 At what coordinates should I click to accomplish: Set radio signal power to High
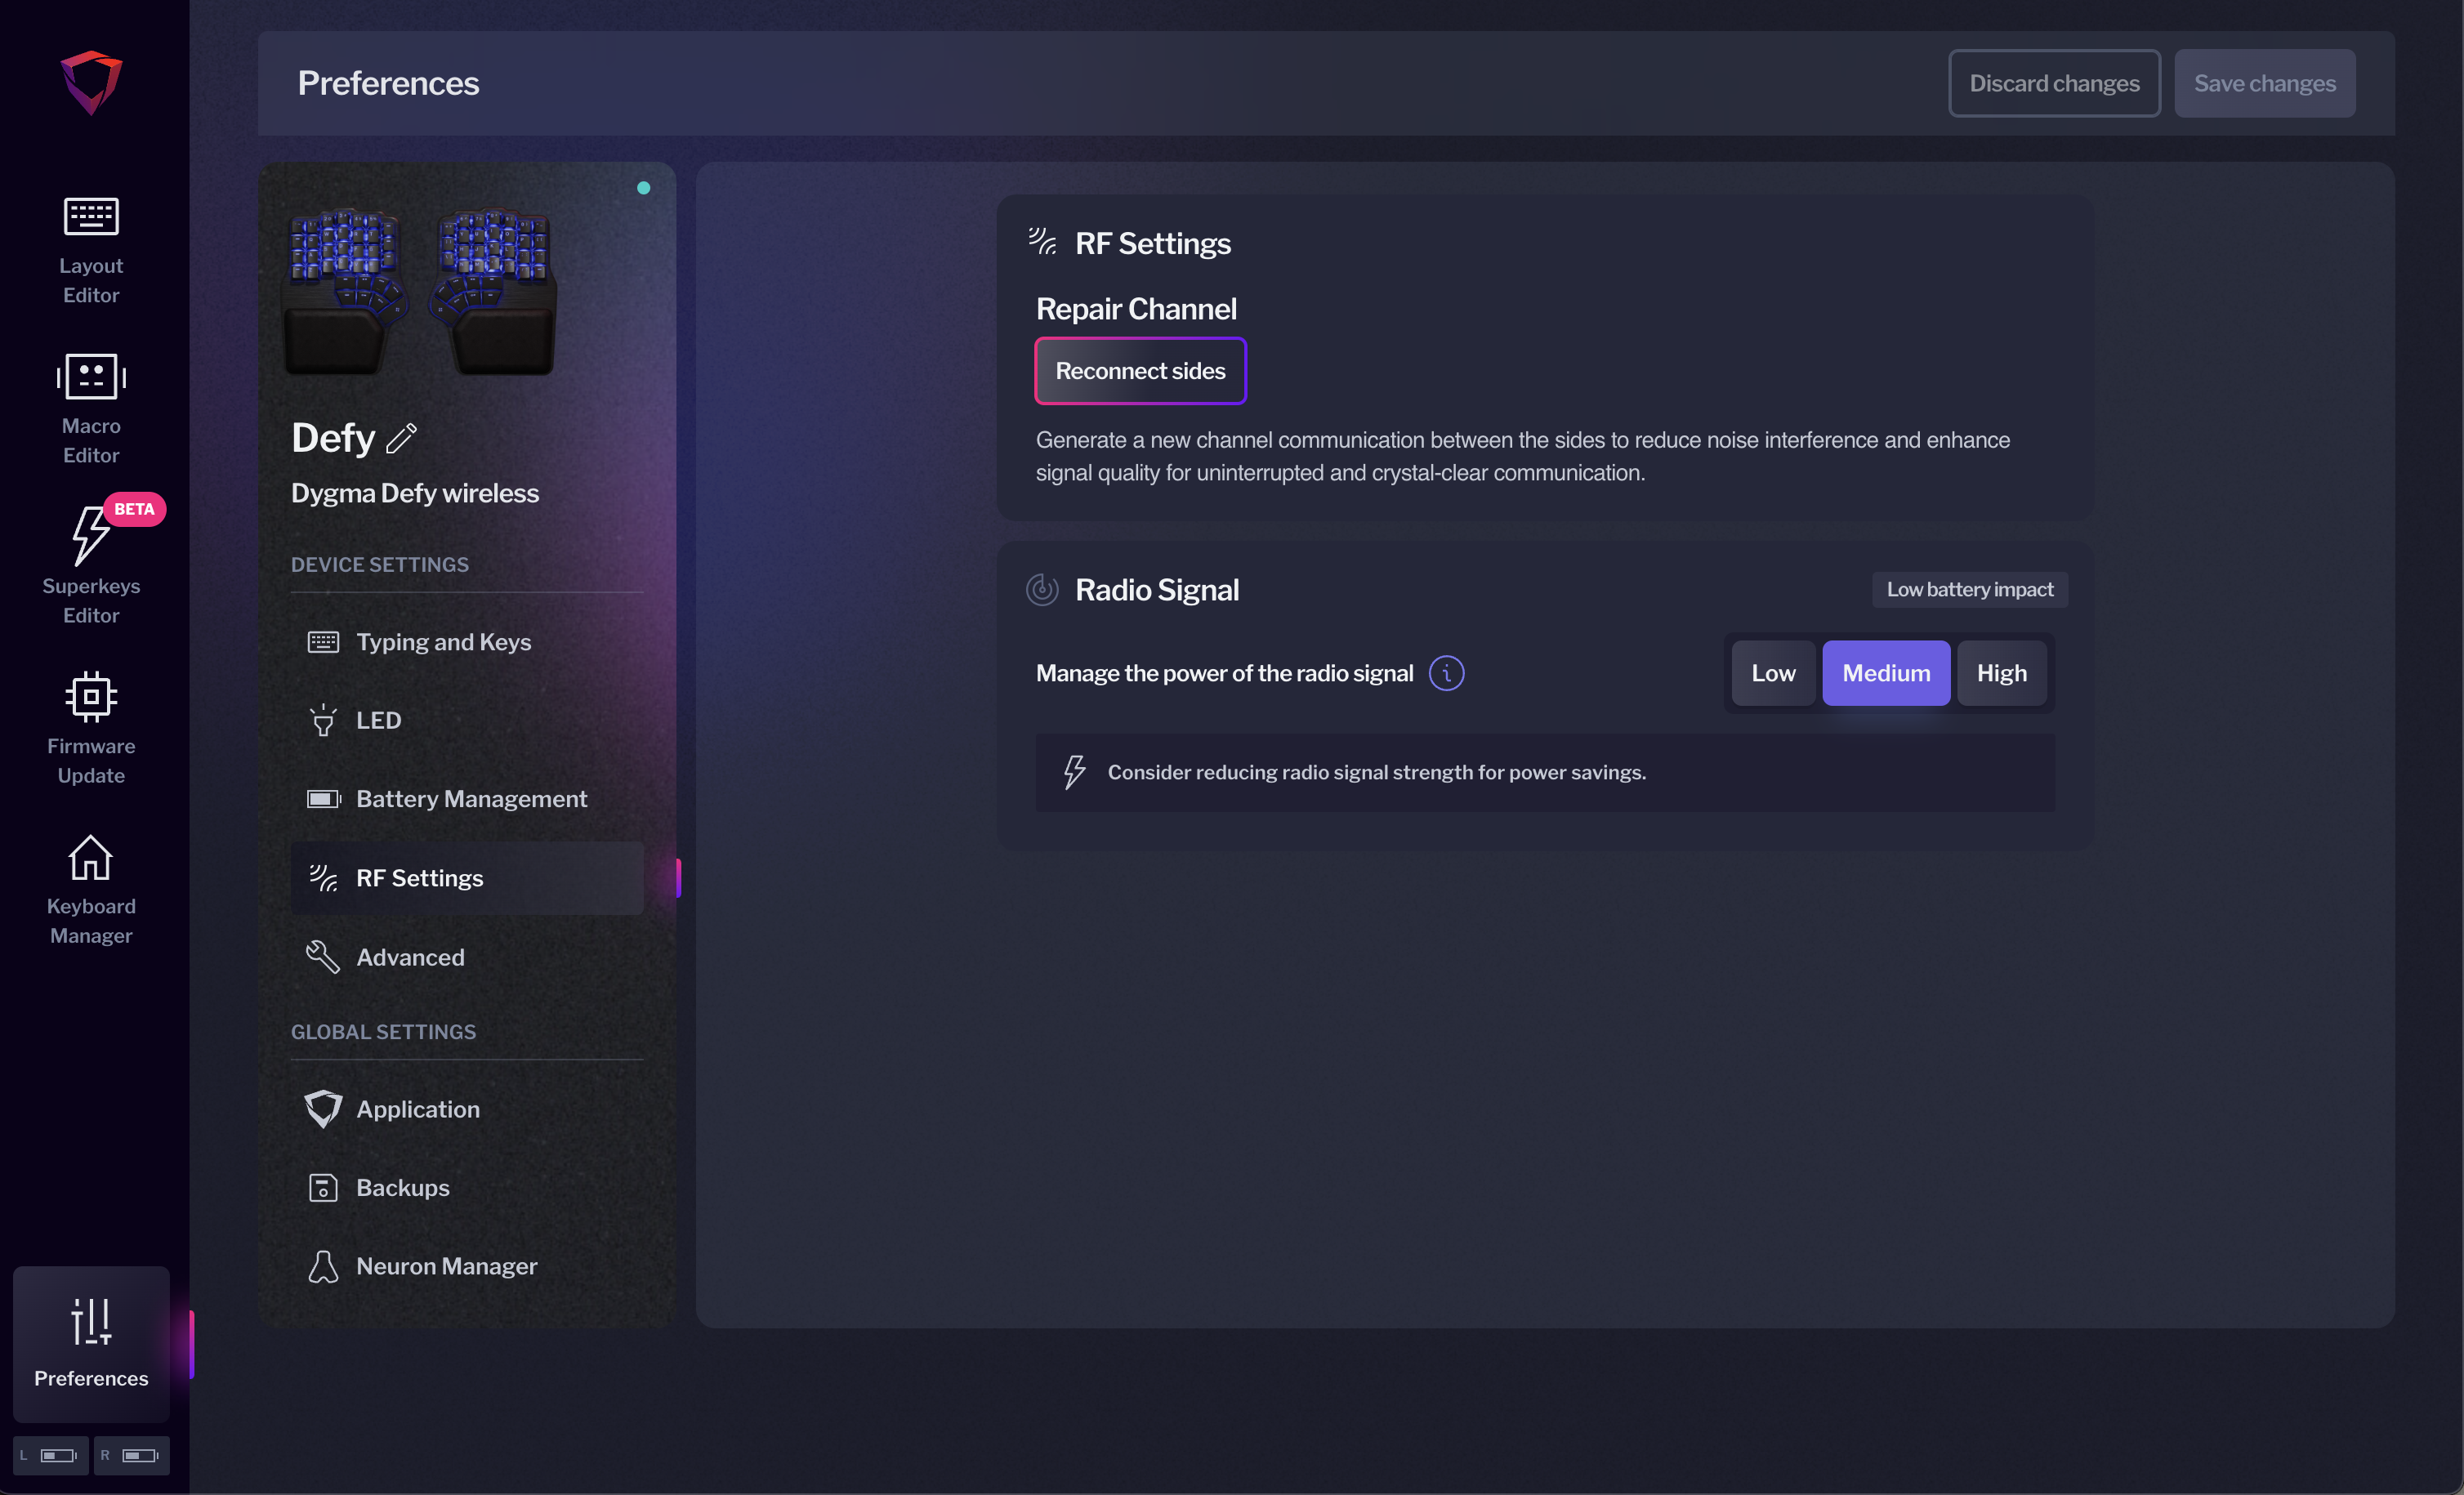[2001, 673]
